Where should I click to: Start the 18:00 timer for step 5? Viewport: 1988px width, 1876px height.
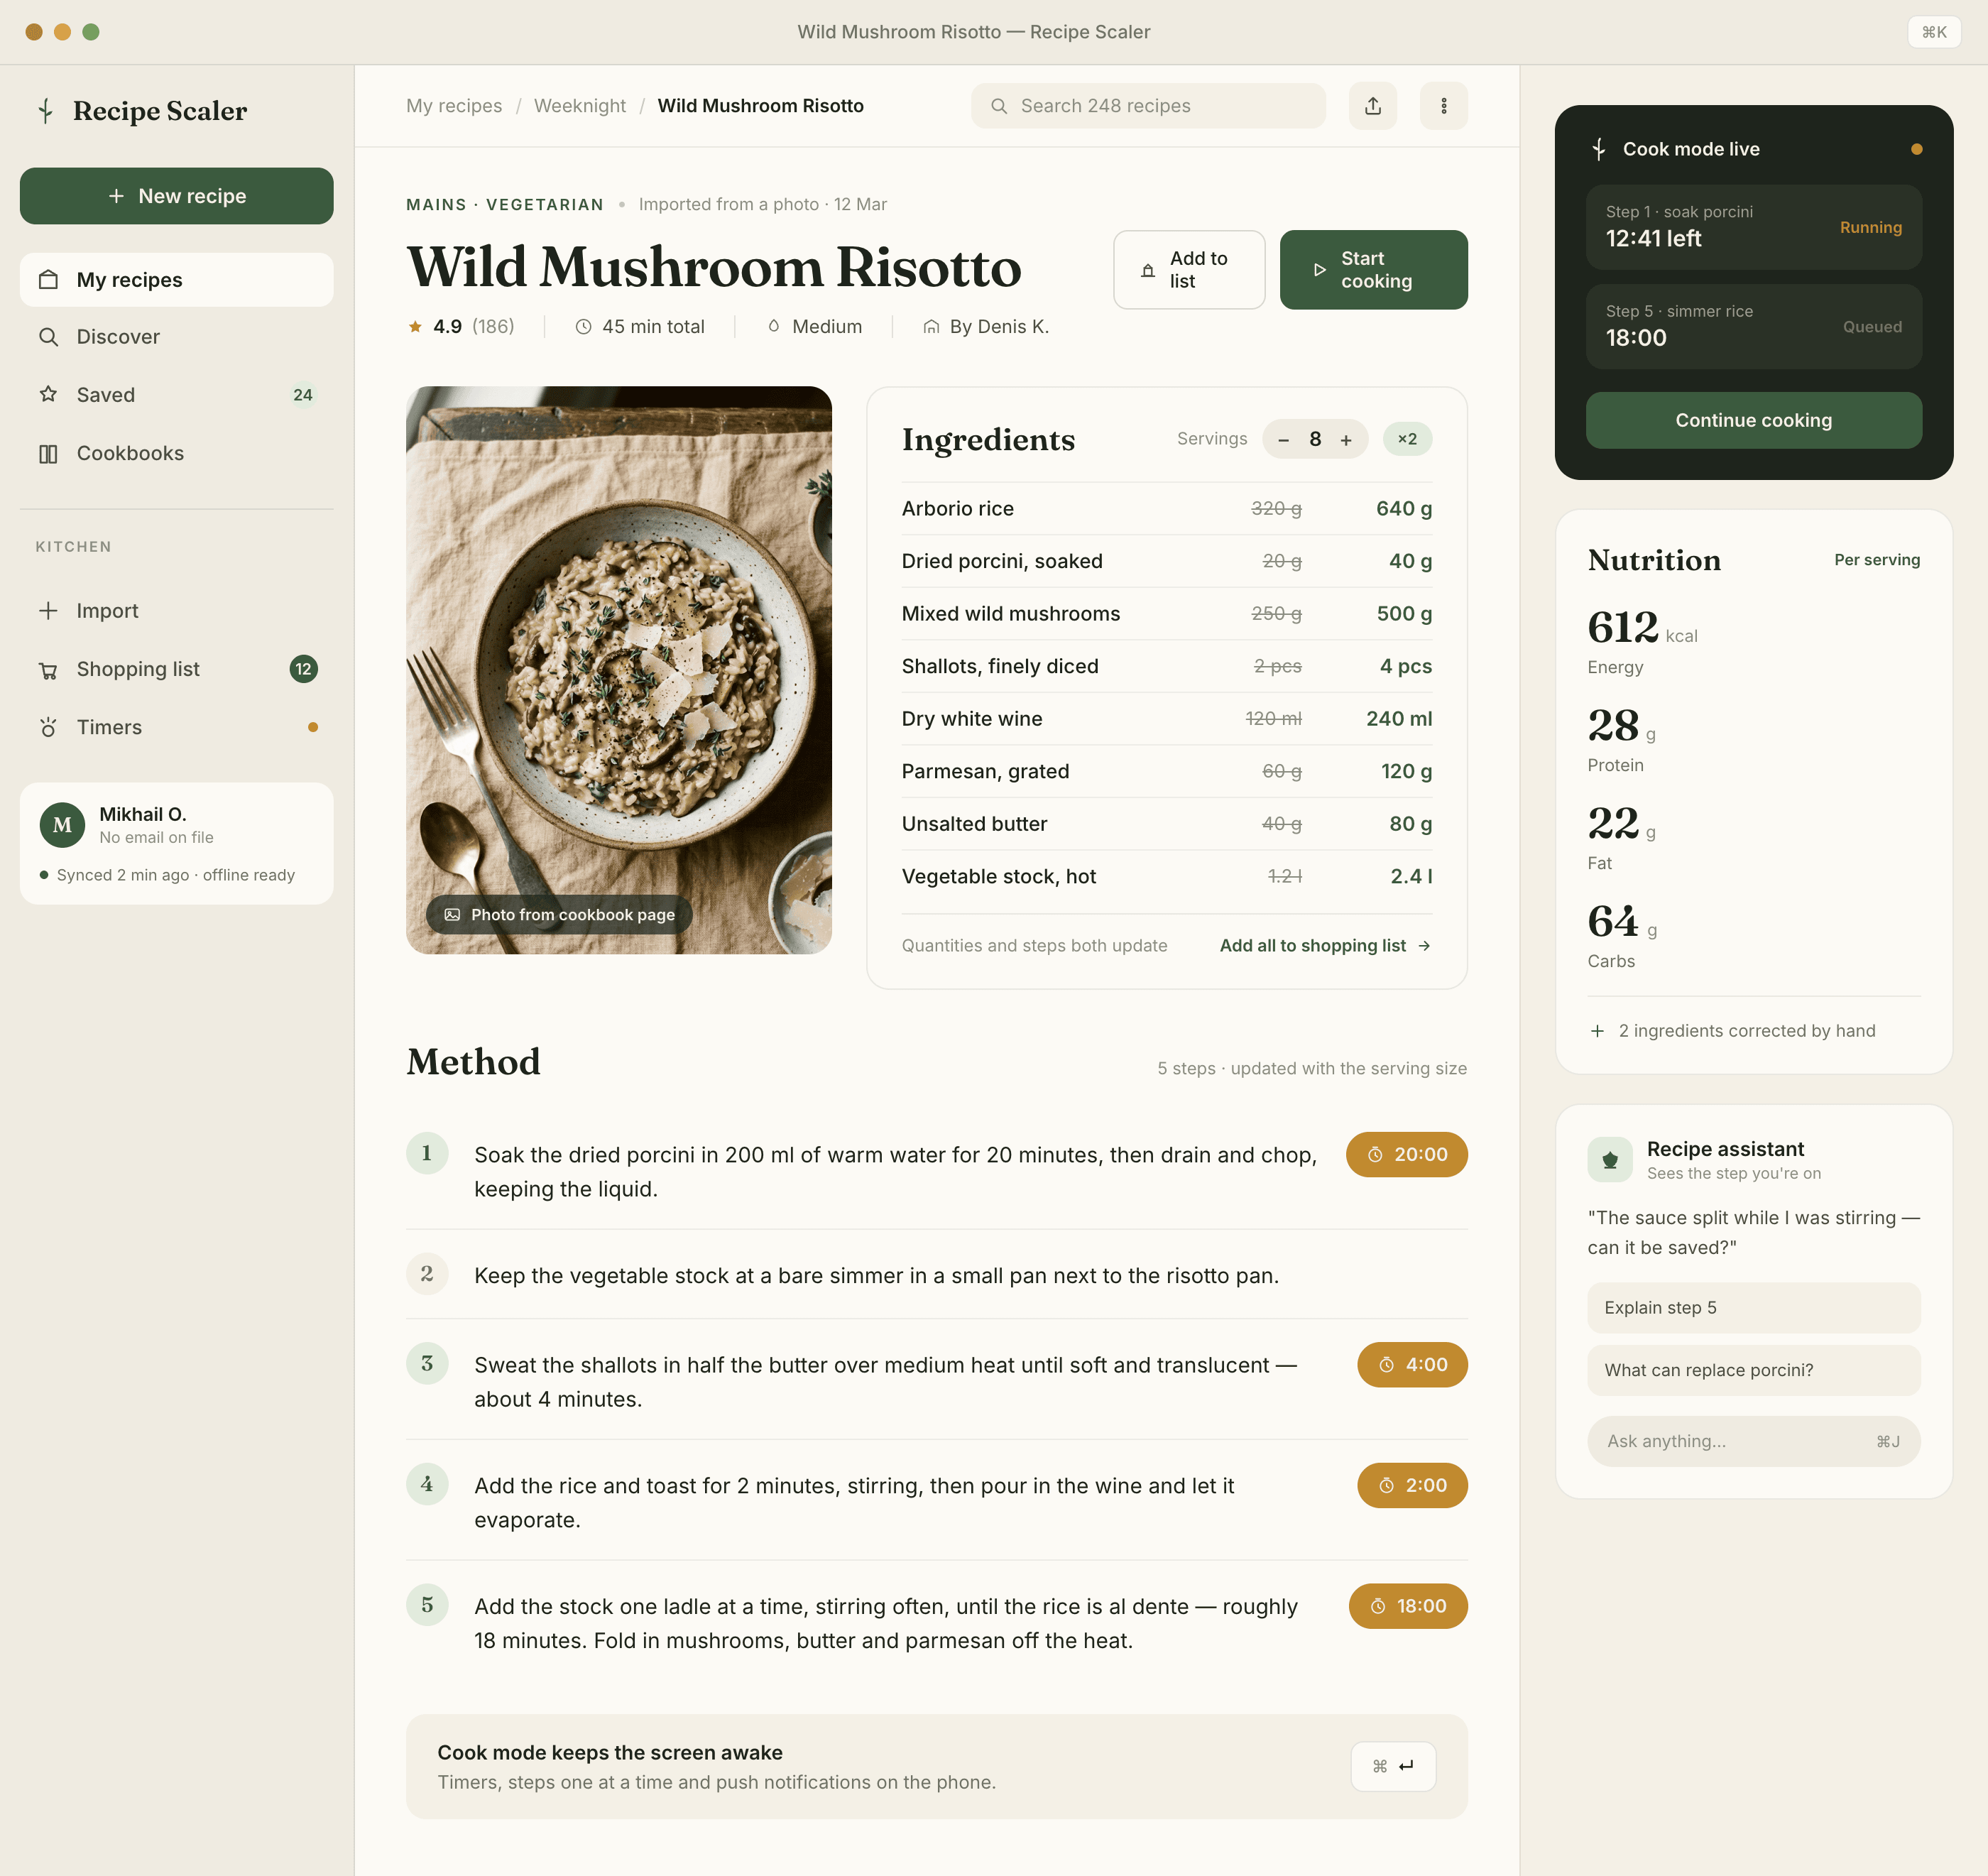[1408, 1607]
